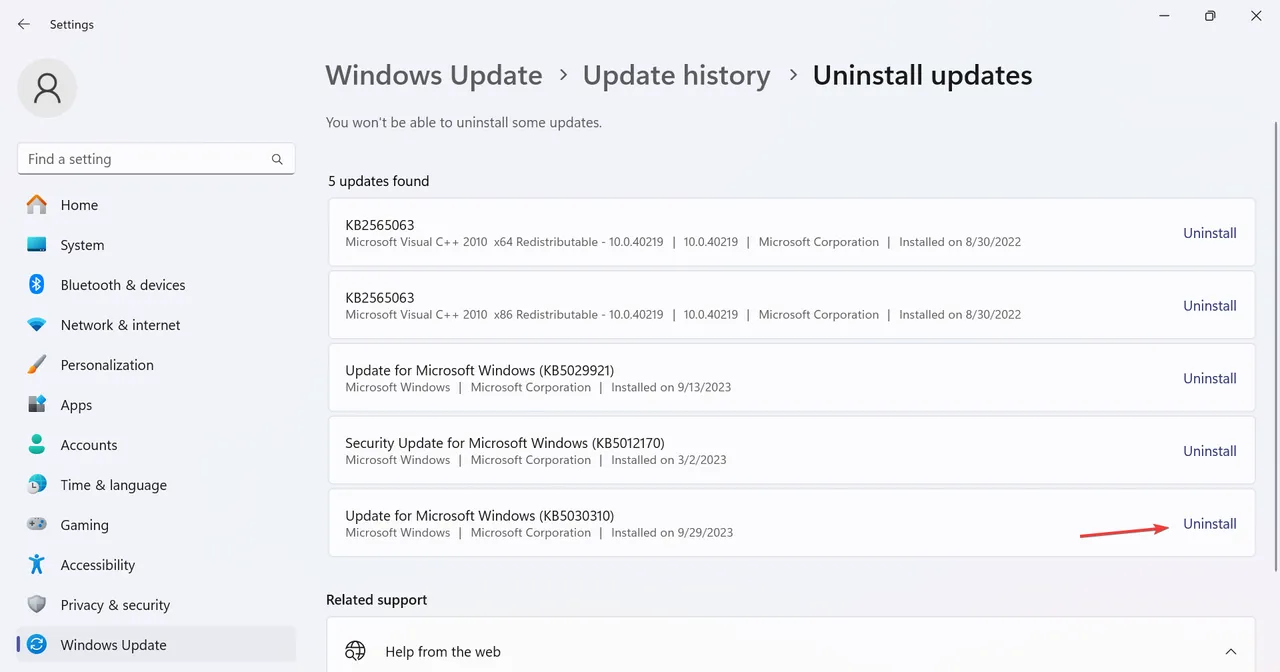This screenshot has width=1280, height=672.
Task: Click the search magnifier icon
Action: pos(277,159)
